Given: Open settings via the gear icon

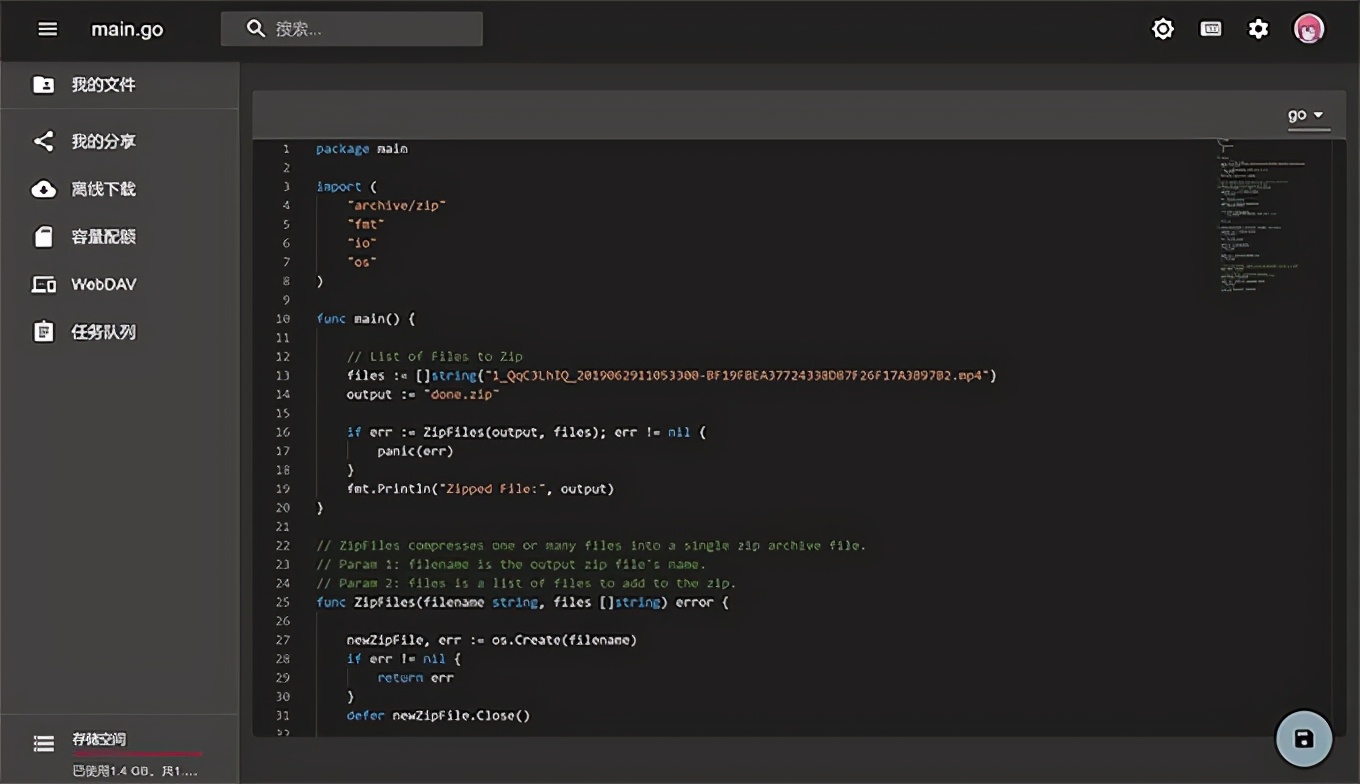Looking at the screenshot, I should pyautogui.click(x=1258, y=29).
